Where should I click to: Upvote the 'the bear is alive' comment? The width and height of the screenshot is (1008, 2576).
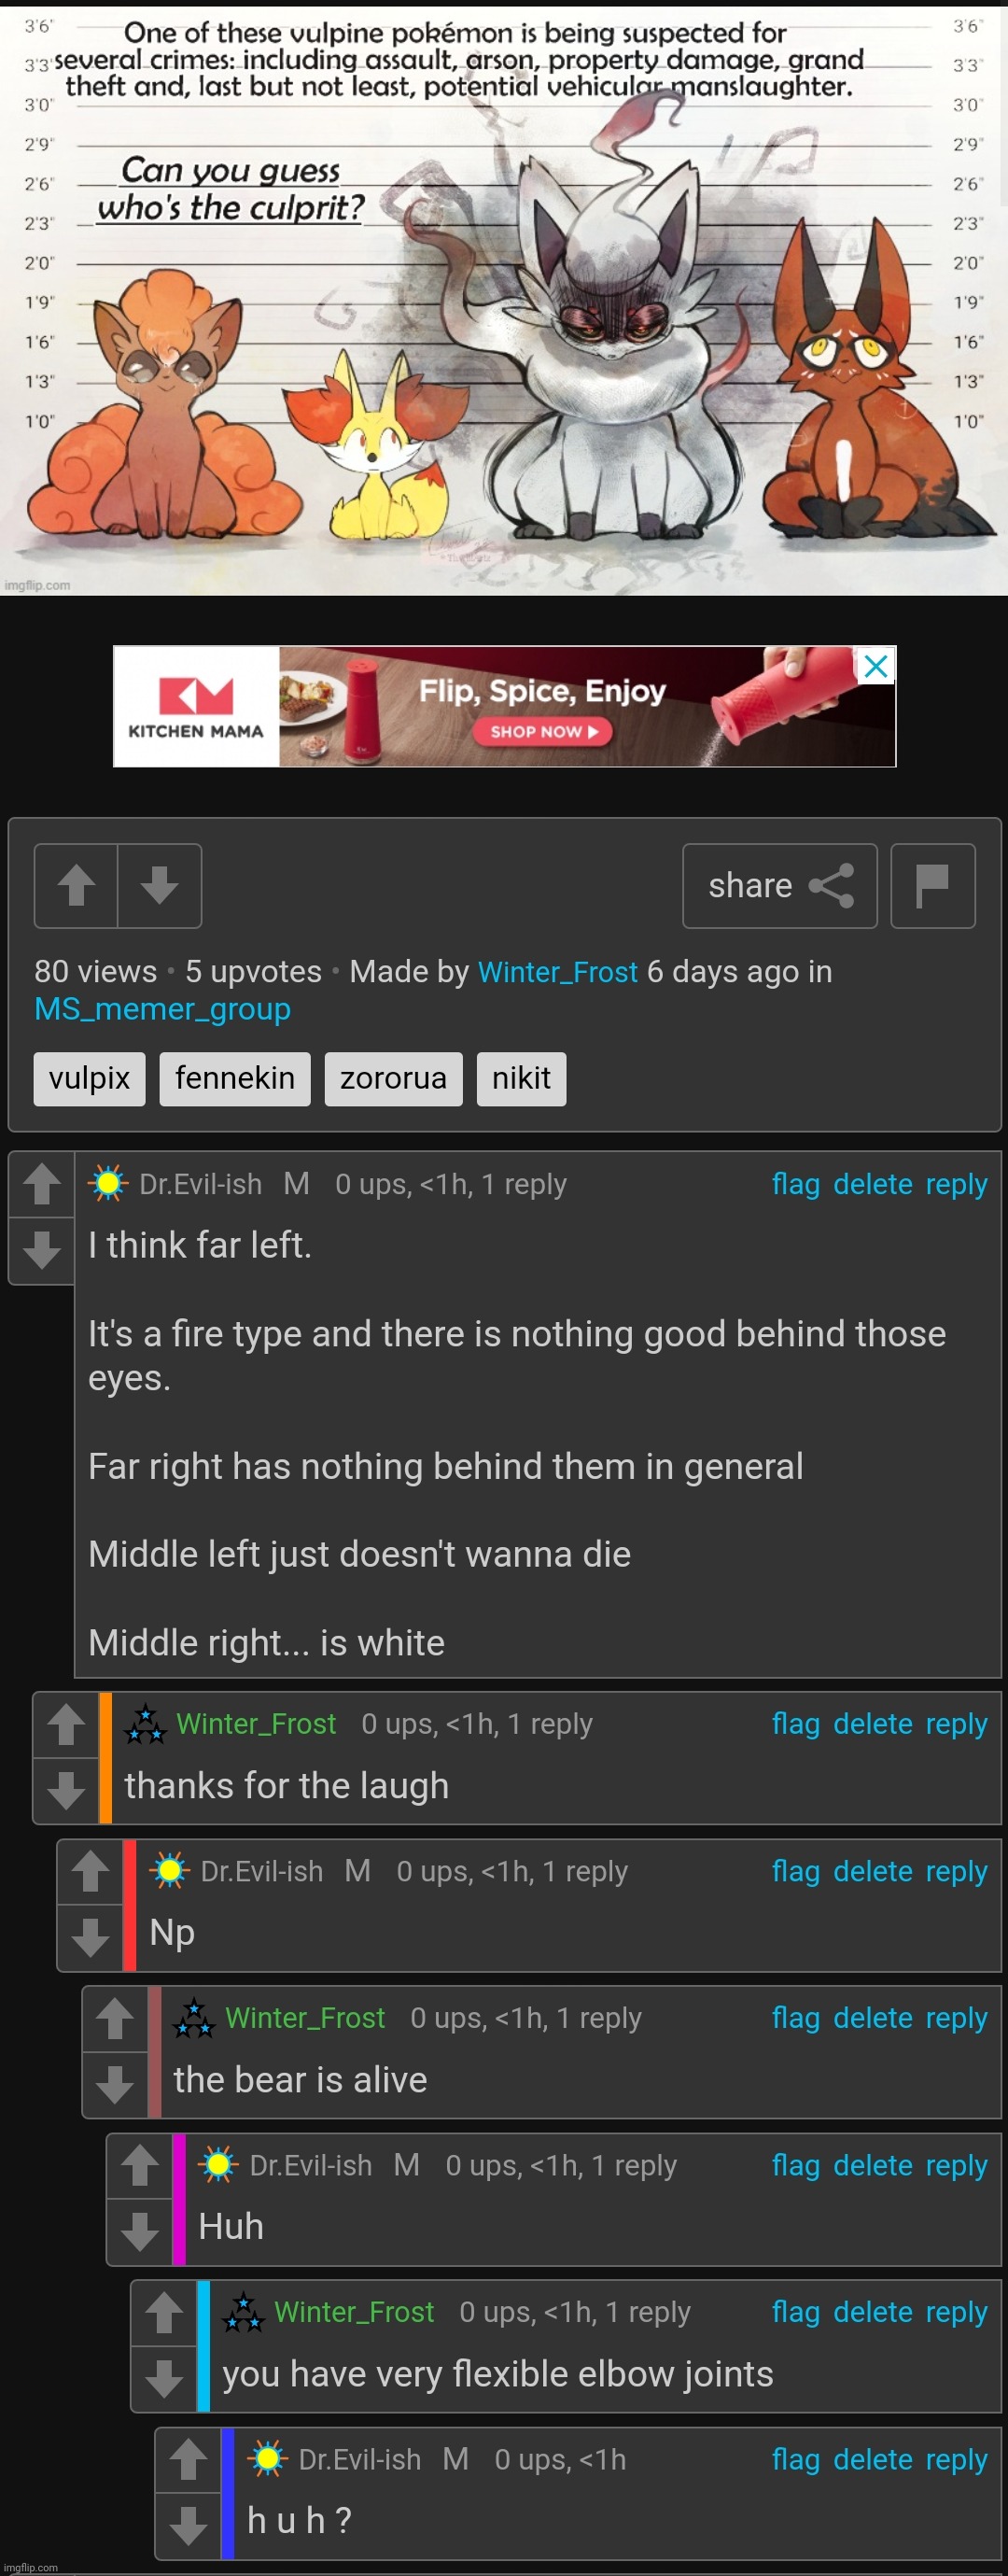pyautogui.click(x=115, y=2018)
